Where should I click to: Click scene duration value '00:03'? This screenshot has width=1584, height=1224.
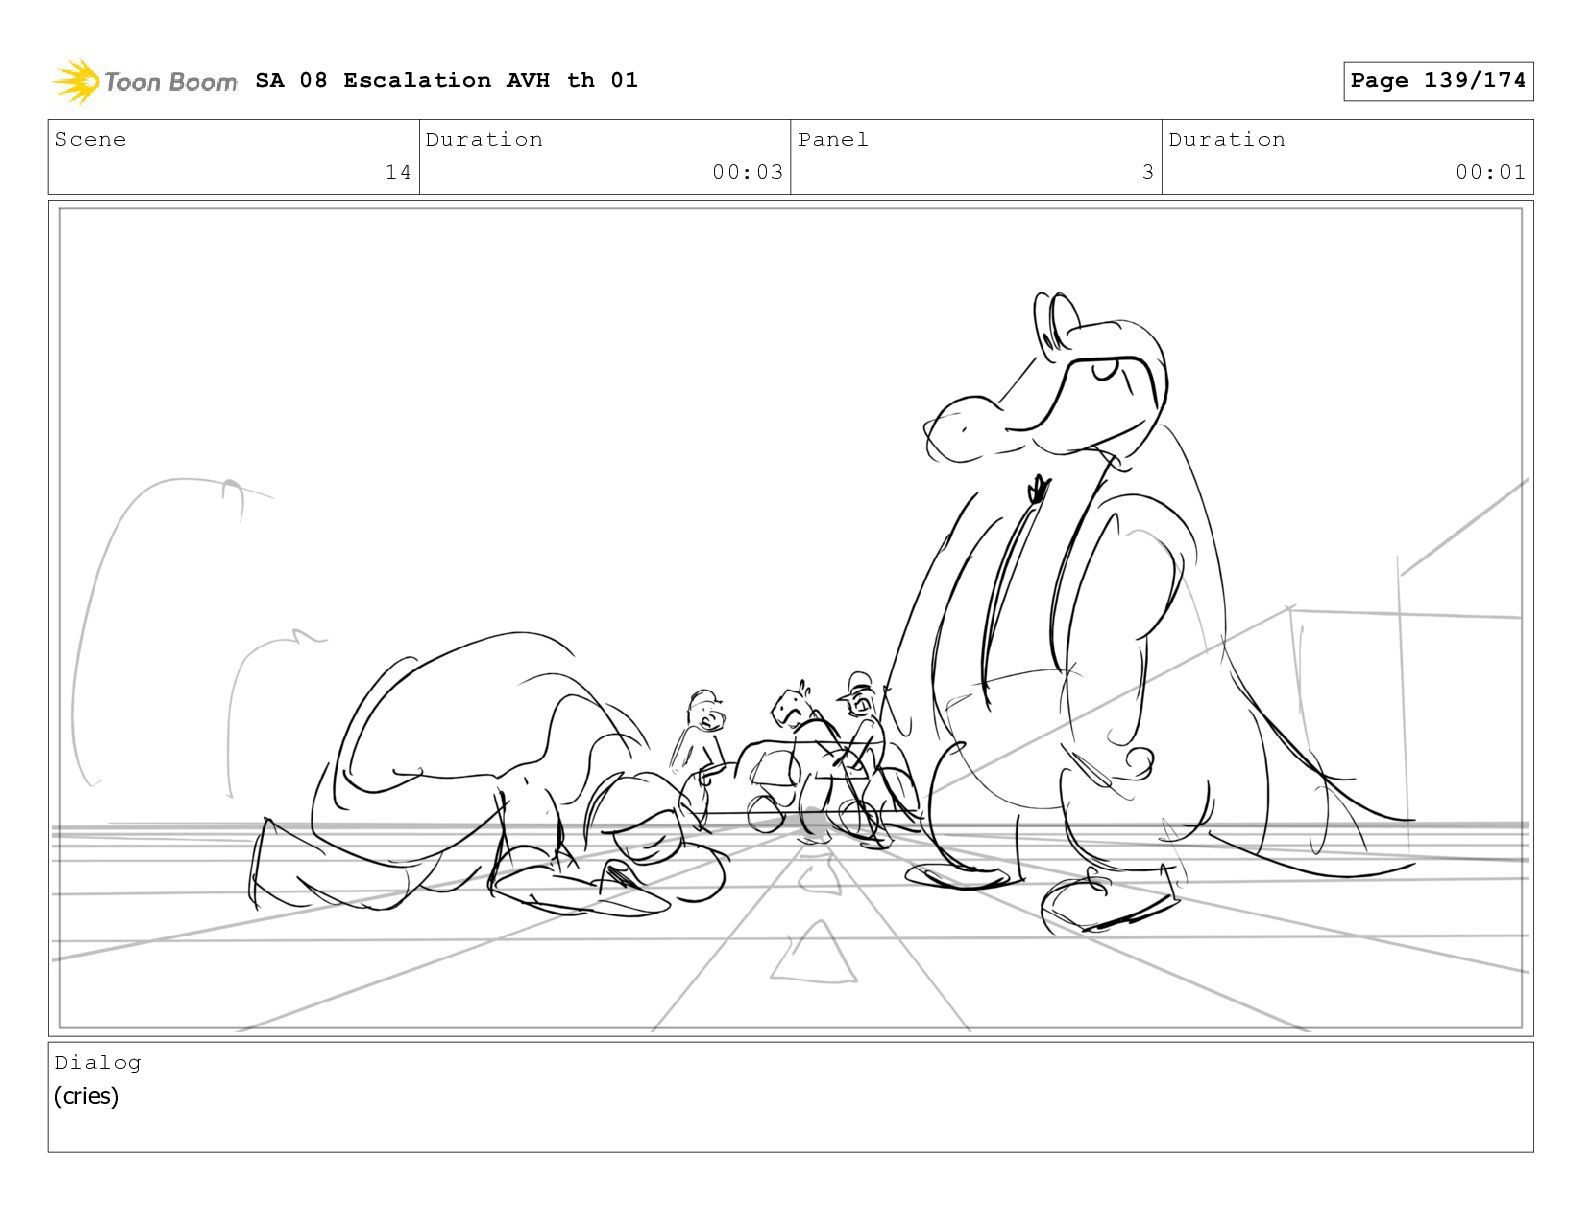[x=747, y=172]
